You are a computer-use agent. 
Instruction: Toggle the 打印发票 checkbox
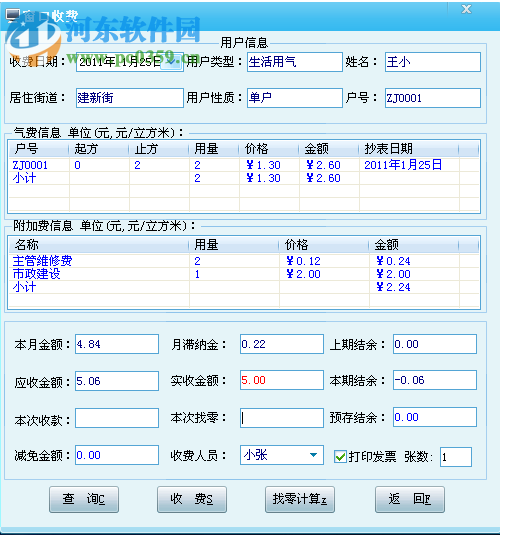[340, 457]
